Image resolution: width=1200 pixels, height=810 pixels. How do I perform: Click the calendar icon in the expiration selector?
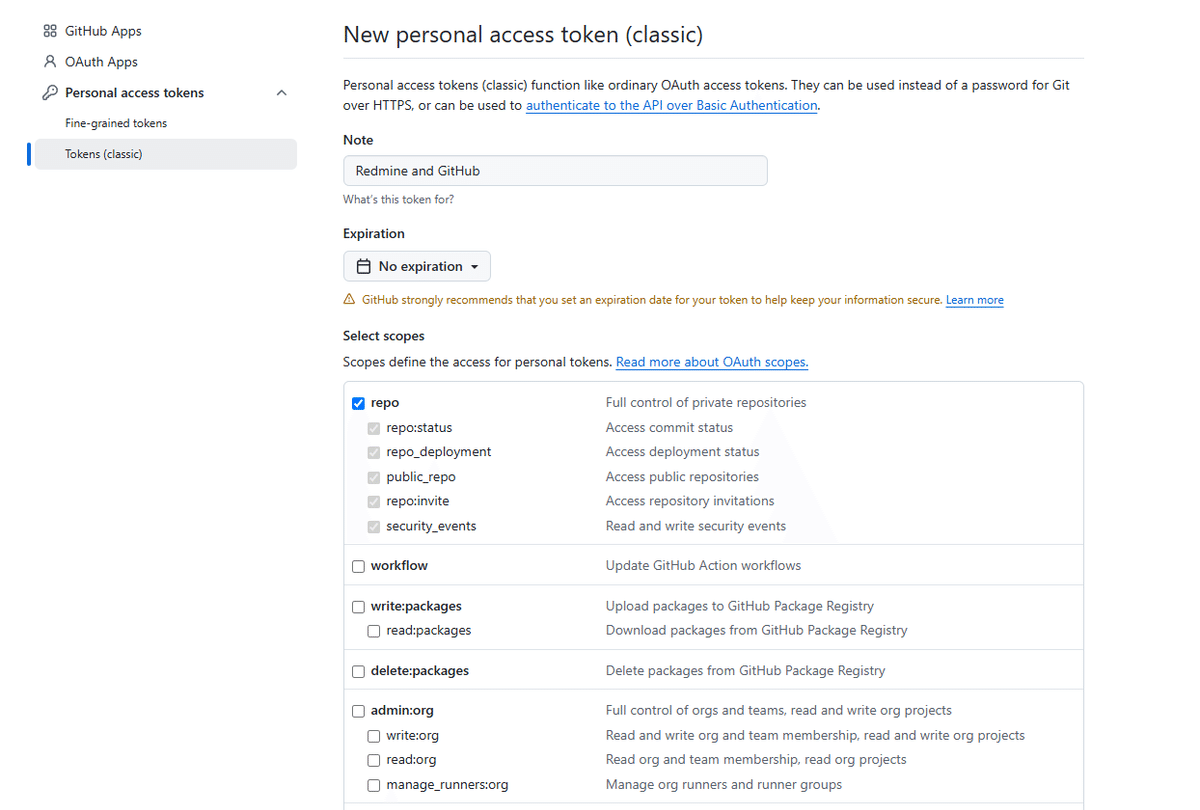tap(365, 266)
